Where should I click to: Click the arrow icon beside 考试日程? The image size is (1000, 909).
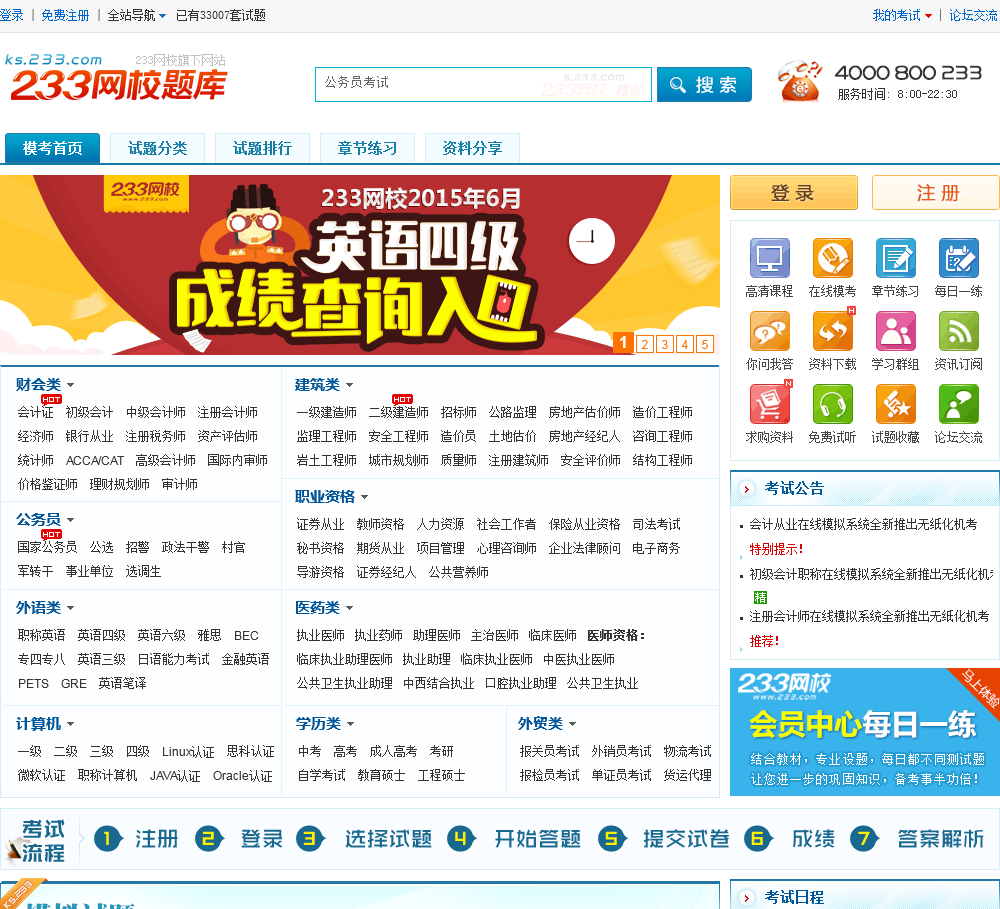click(746, 898)
